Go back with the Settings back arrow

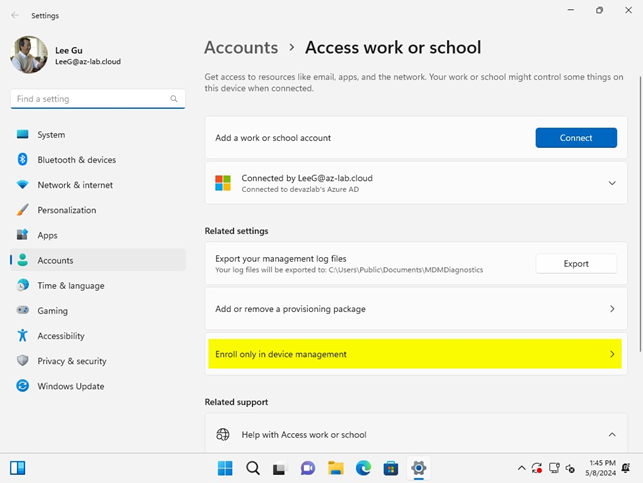pyautogui.click(x=15, y=16)
